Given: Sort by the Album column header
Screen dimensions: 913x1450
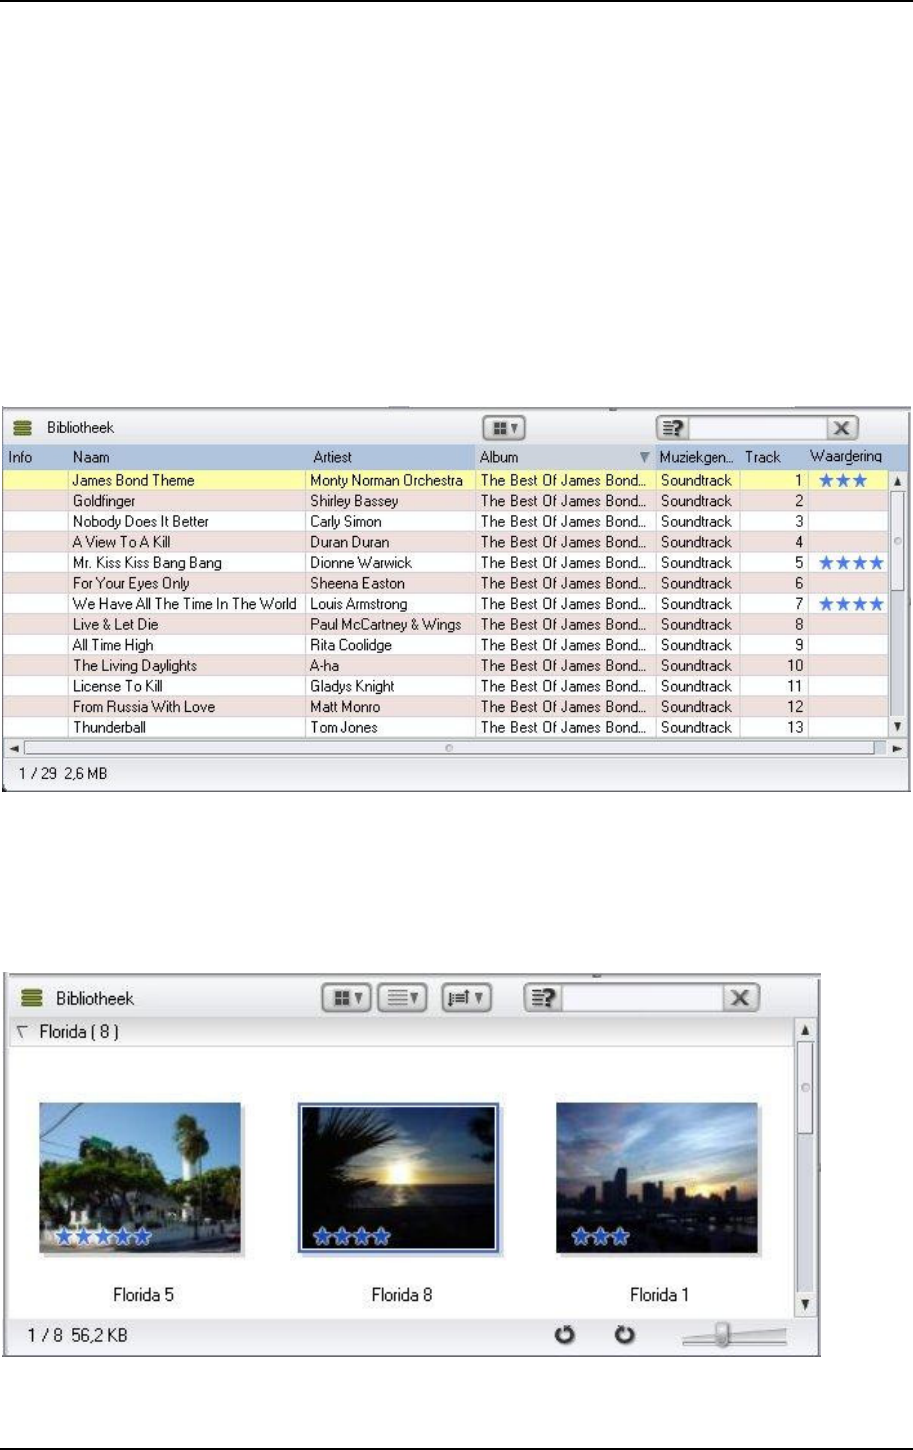Looking at the screenshot, I should tap(565, 457).
